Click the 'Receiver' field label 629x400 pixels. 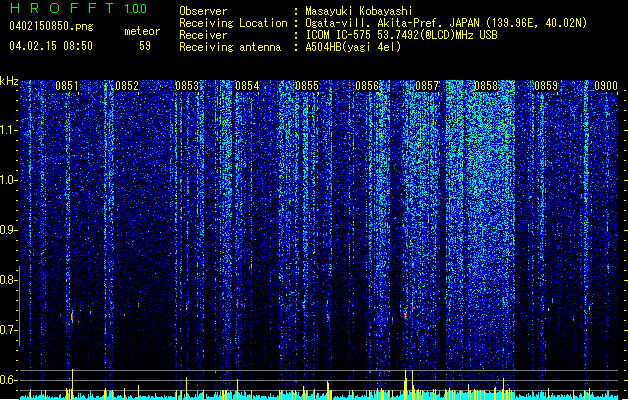click(x=203, y=35)
